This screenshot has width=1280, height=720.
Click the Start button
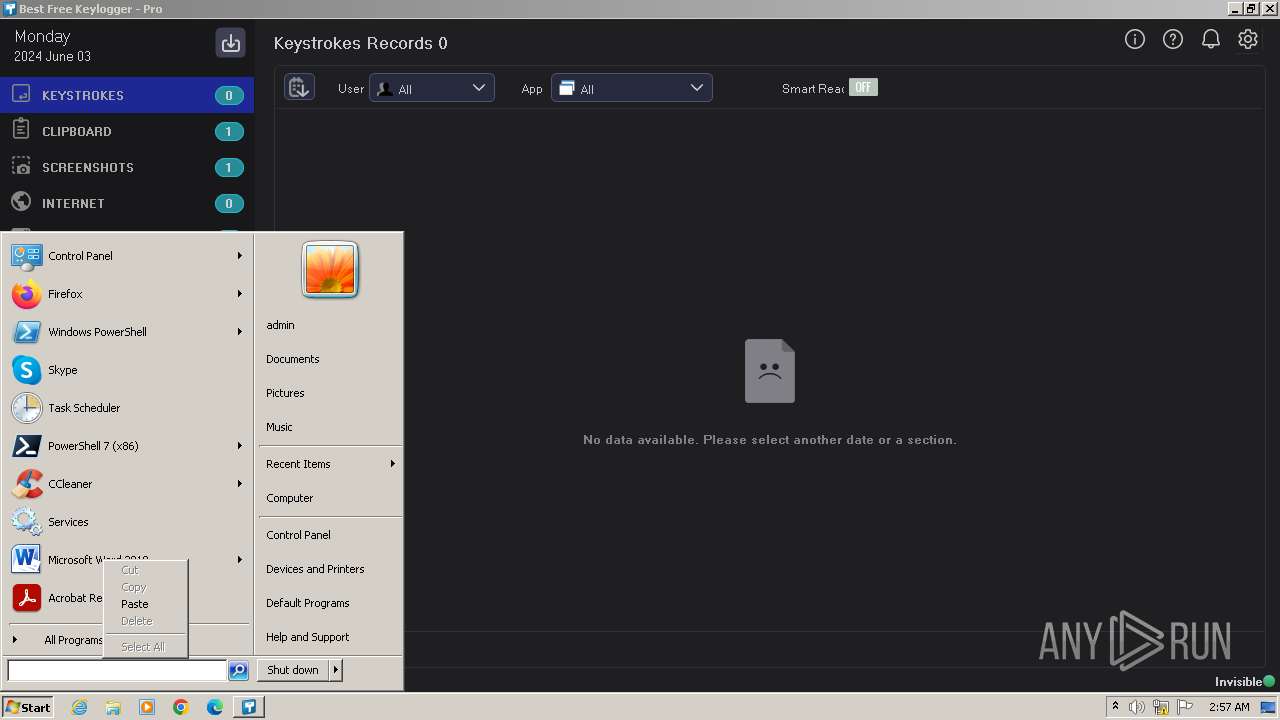28,707
